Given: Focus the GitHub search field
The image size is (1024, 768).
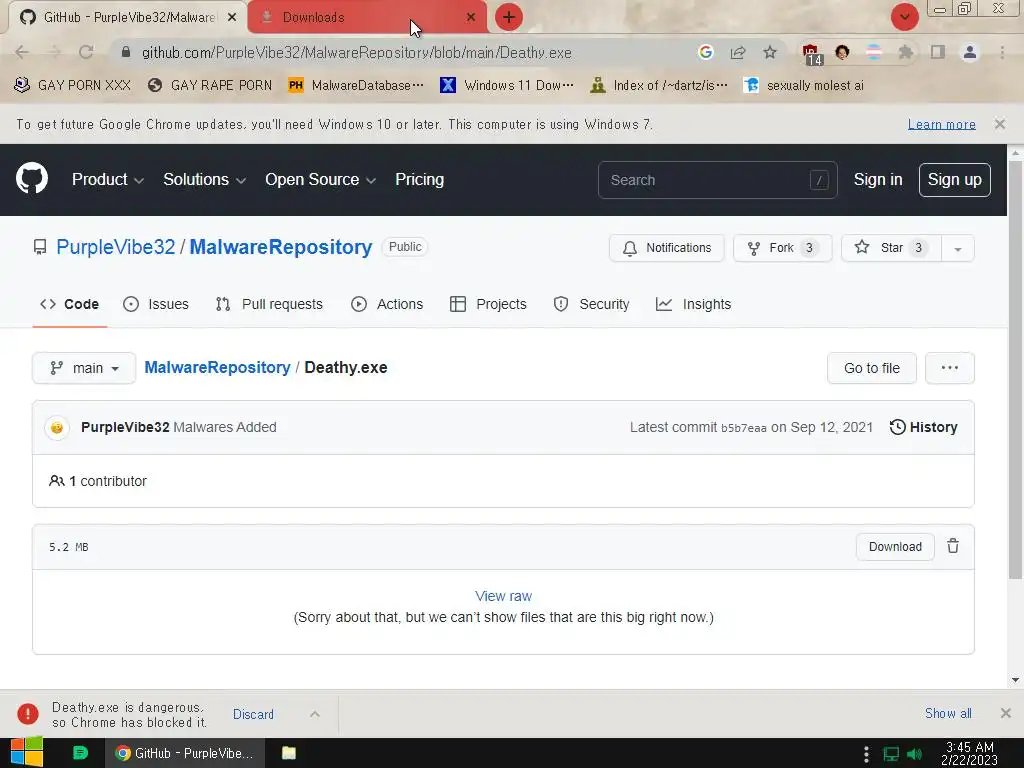Looking at the screenshot, I should pos(717,180).
